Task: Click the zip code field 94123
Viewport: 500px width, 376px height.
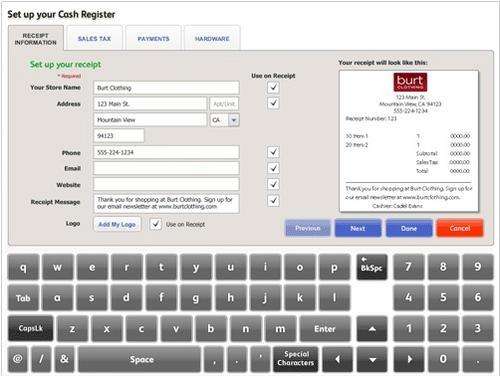Action: (119, 136)
